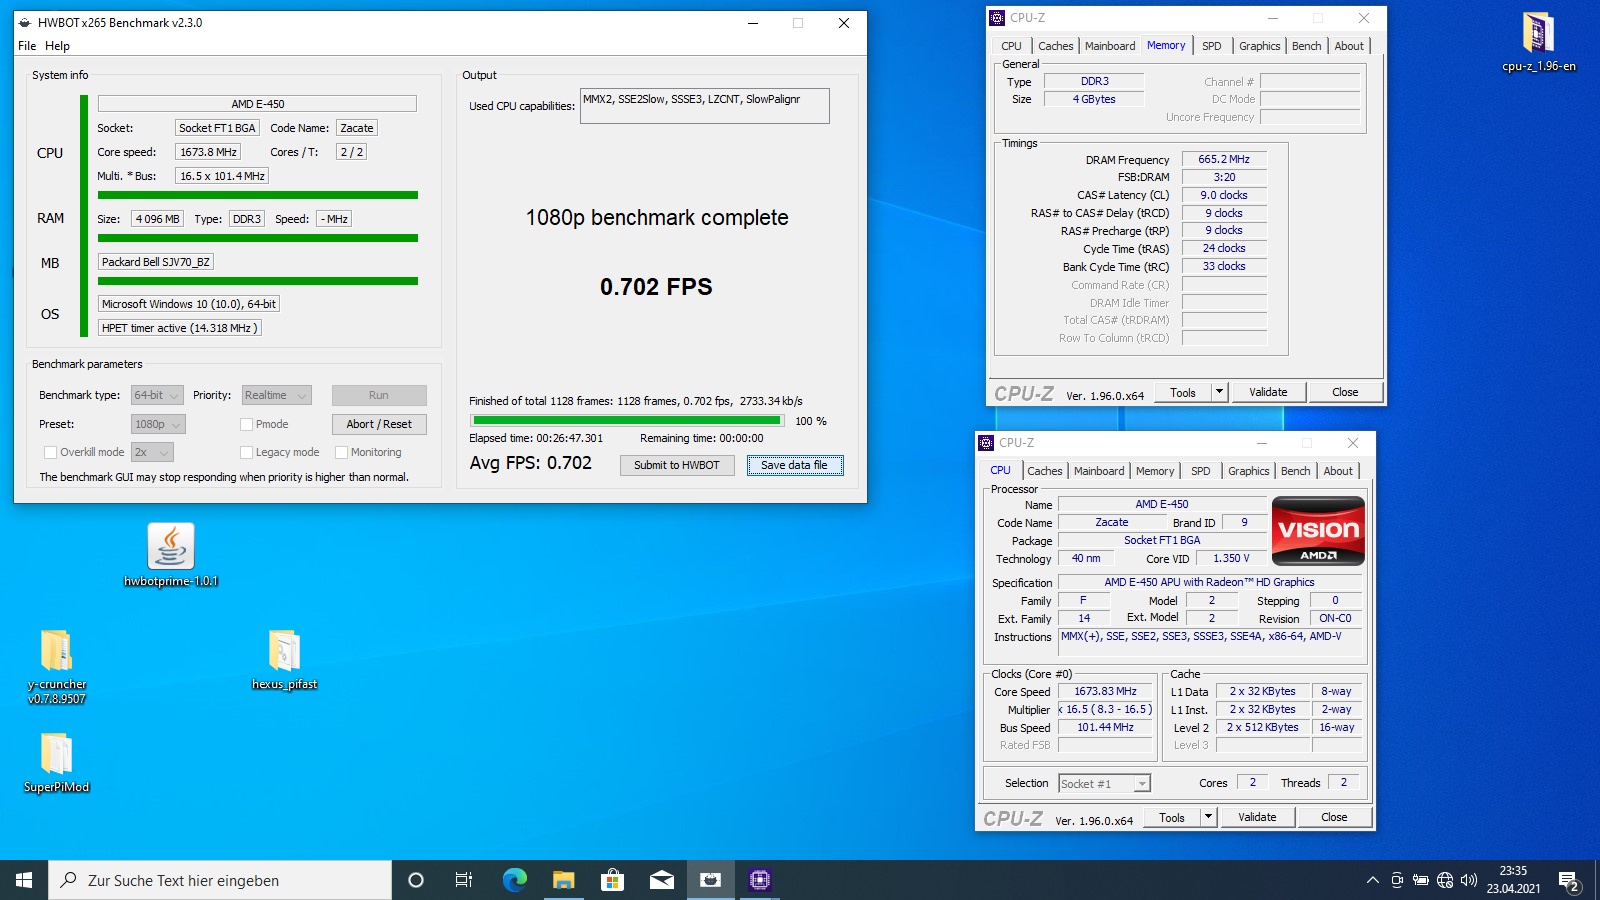Click the battery tray icon

(x=1421, y=880)
